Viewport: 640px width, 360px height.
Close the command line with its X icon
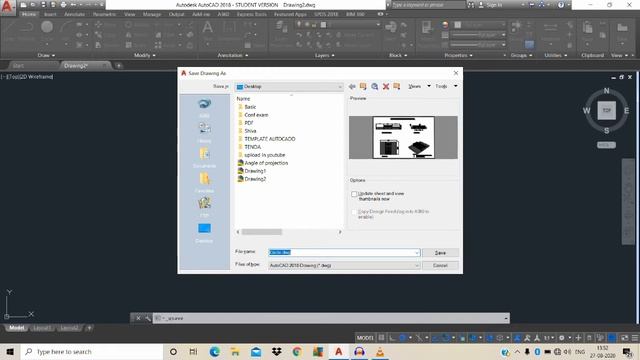click(x=138, y=318)
